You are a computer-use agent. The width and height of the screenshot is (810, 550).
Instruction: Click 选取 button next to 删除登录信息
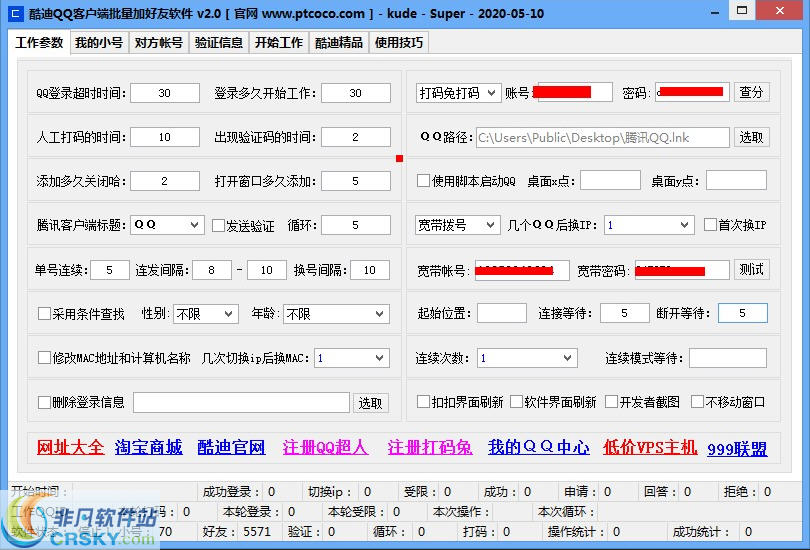pos(370,403)
